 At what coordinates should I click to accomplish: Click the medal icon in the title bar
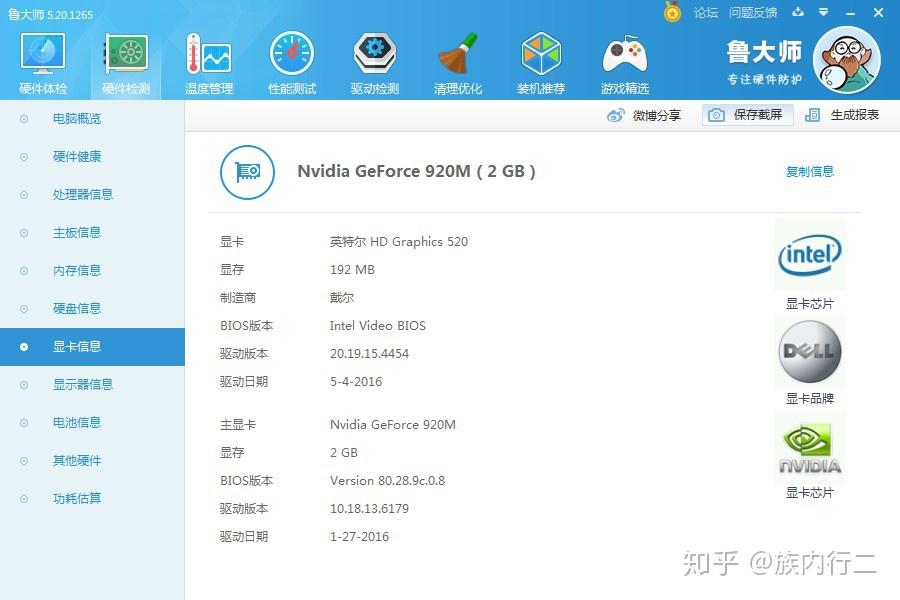[x=672, y=13]
